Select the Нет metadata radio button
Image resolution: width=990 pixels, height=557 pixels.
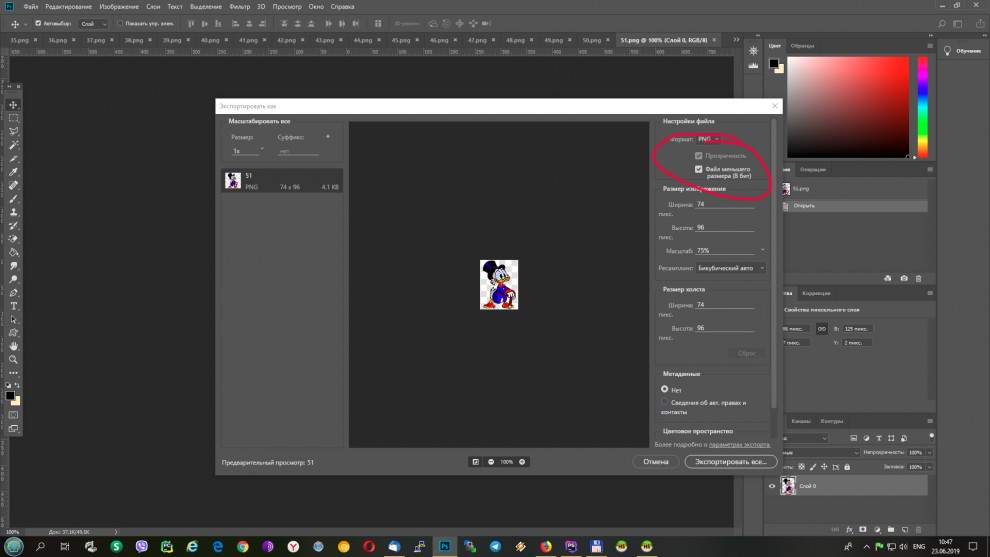pyautogui.click(x=665, y=390)
